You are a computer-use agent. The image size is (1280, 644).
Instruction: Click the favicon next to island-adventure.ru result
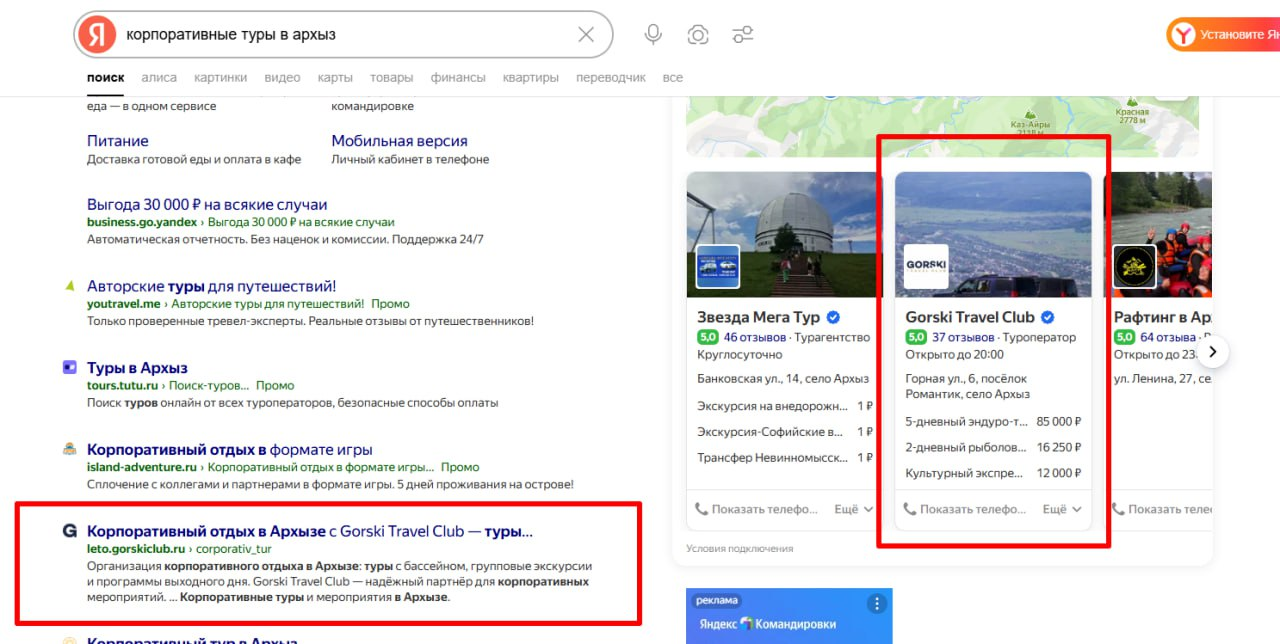68,449
